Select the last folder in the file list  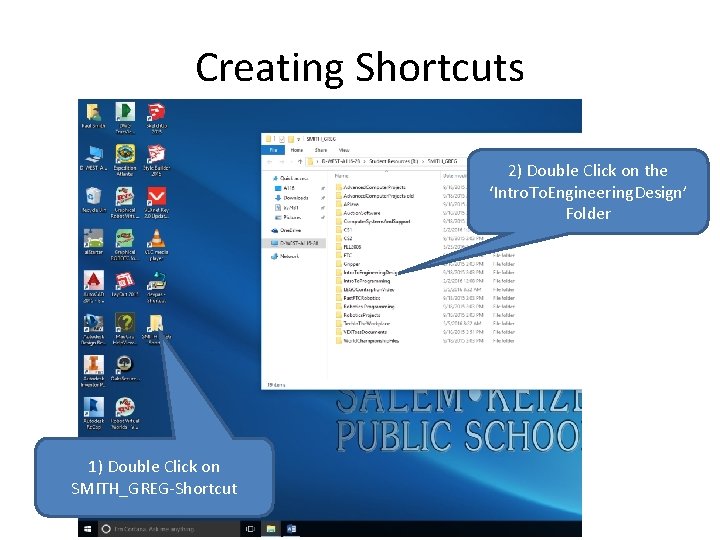pos(367,341)
